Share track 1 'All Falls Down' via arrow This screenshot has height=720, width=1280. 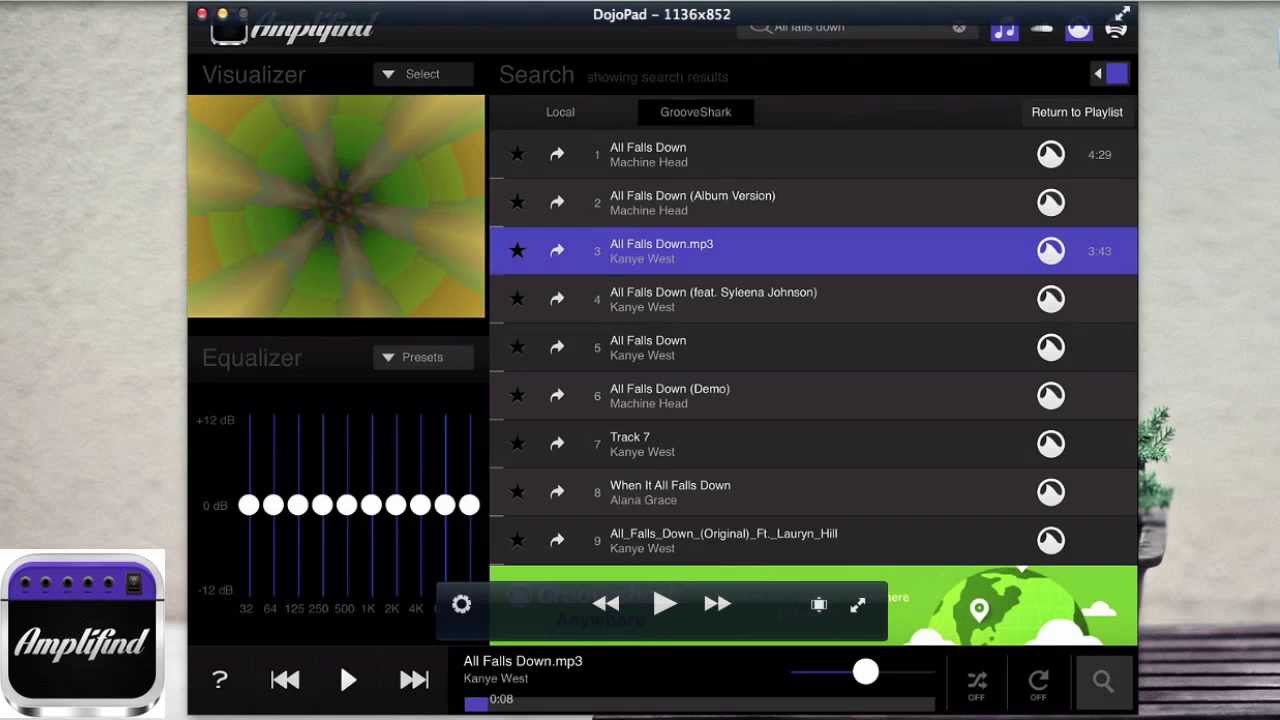click(x=557, y=154)
